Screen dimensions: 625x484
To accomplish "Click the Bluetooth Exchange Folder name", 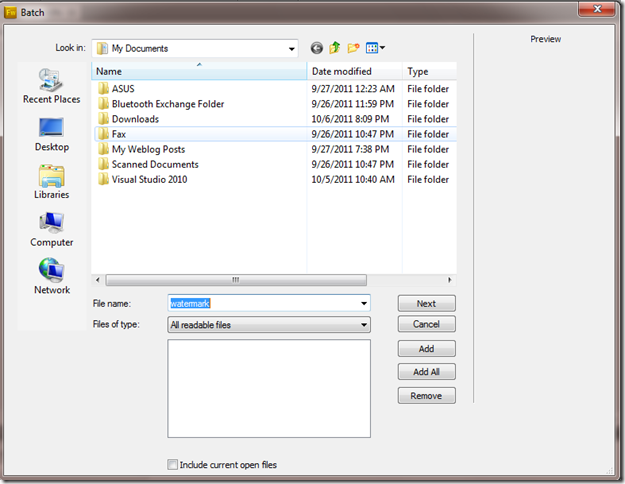I will click(x=168, y=104).
